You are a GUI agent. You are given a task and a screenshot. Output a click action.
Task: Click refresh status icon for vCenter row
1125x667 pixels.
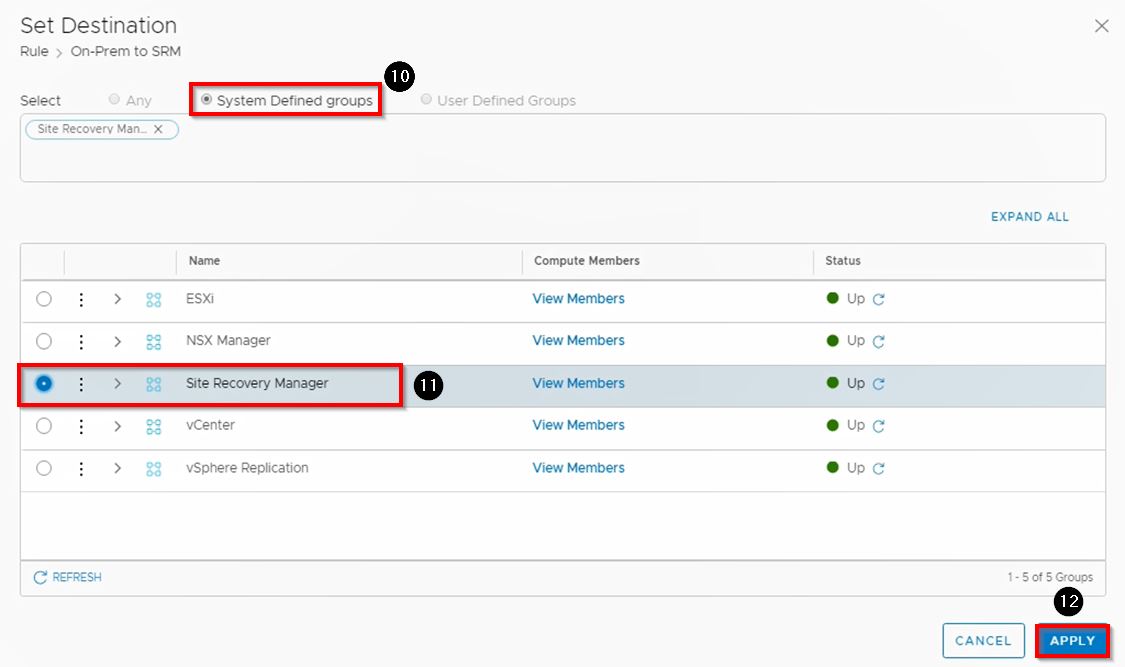(x=878, y=426)
